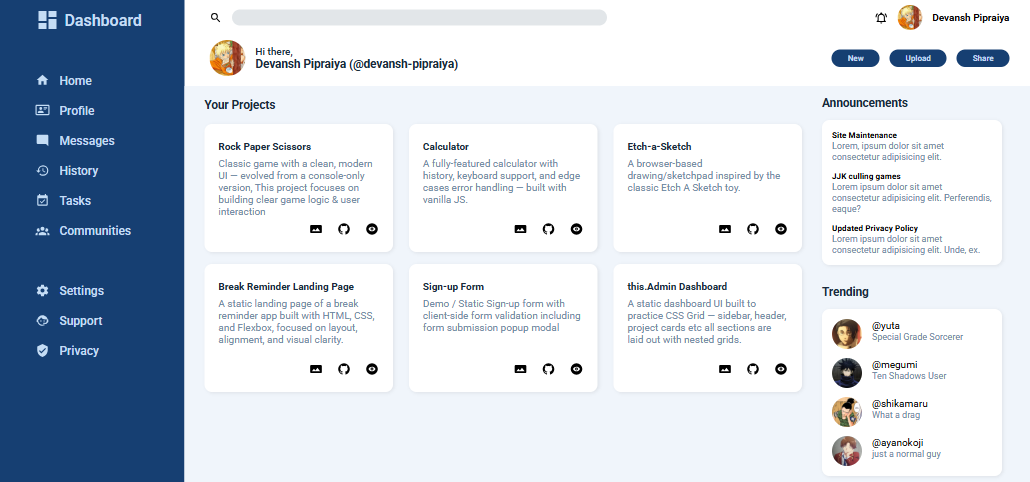Click Sign-up Form project title
The width and height of the screenshot is (1030, 482).
[453, 287]
